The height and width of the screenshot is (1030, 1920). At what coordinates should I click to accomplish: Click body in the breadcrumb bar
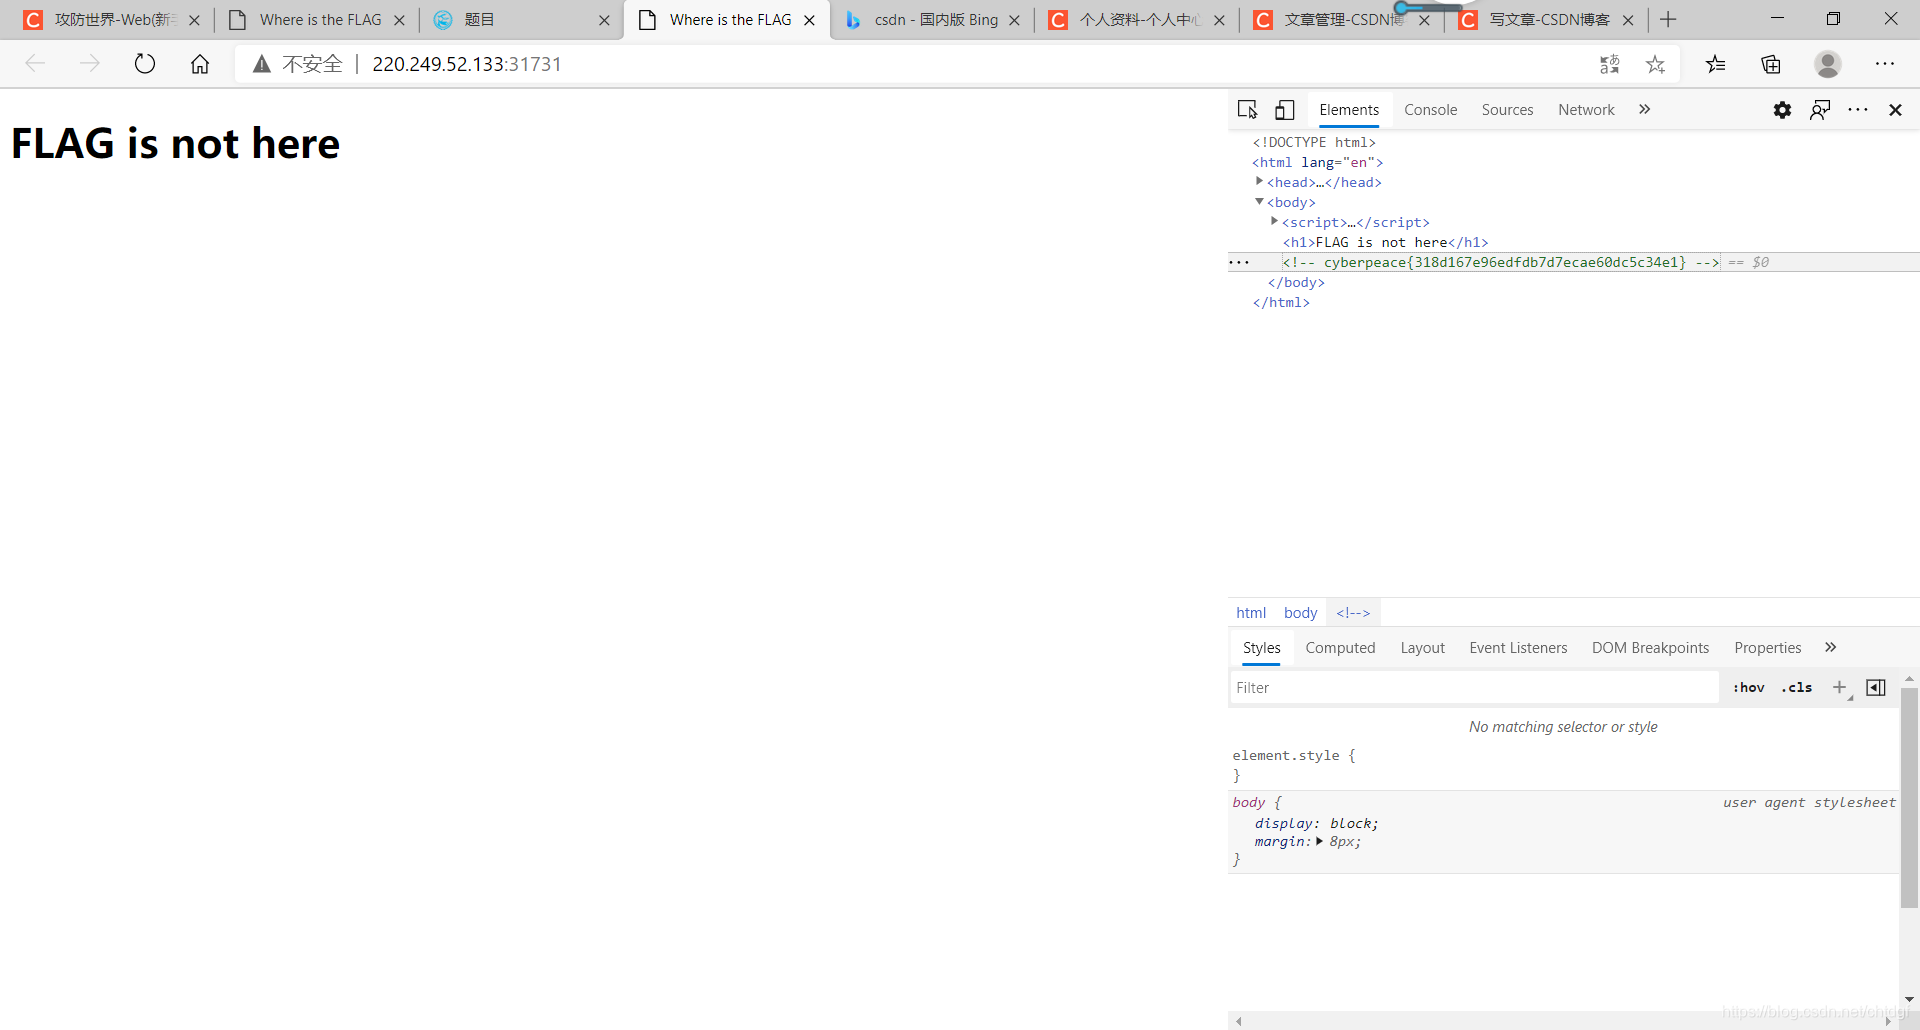pos(1300,613)
